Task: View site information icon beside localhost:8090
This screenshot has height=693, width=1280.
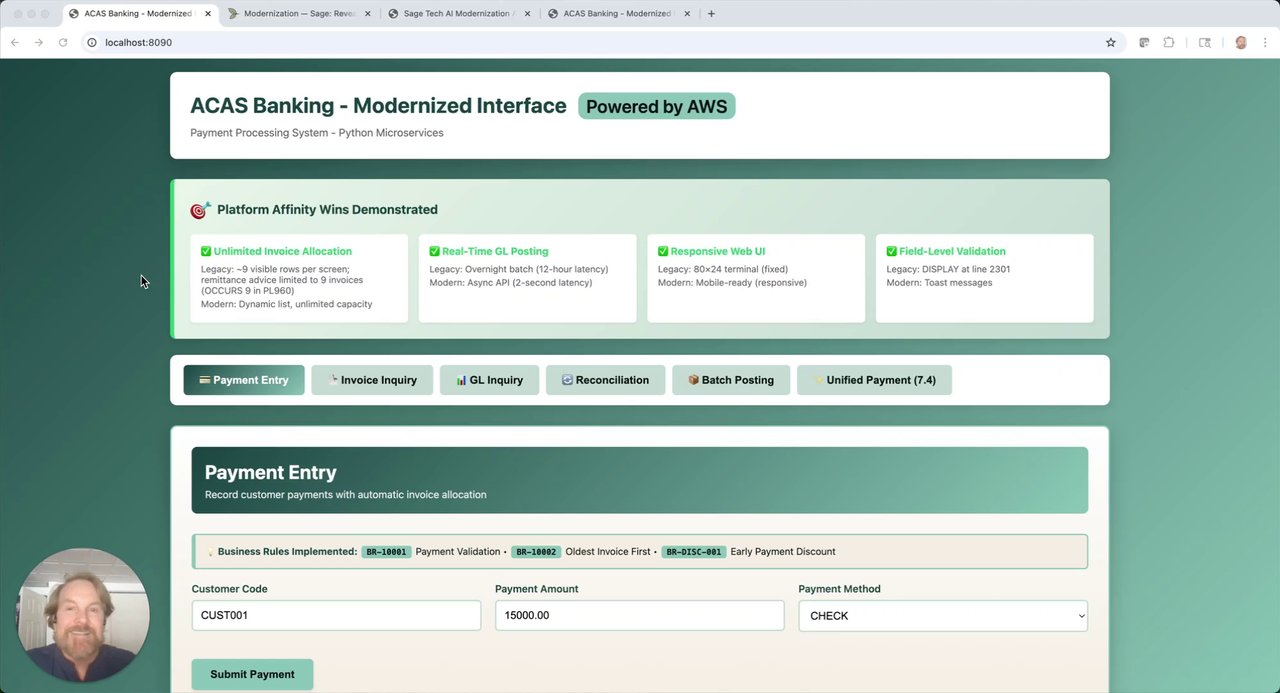Action: click(x=91, y=43)
